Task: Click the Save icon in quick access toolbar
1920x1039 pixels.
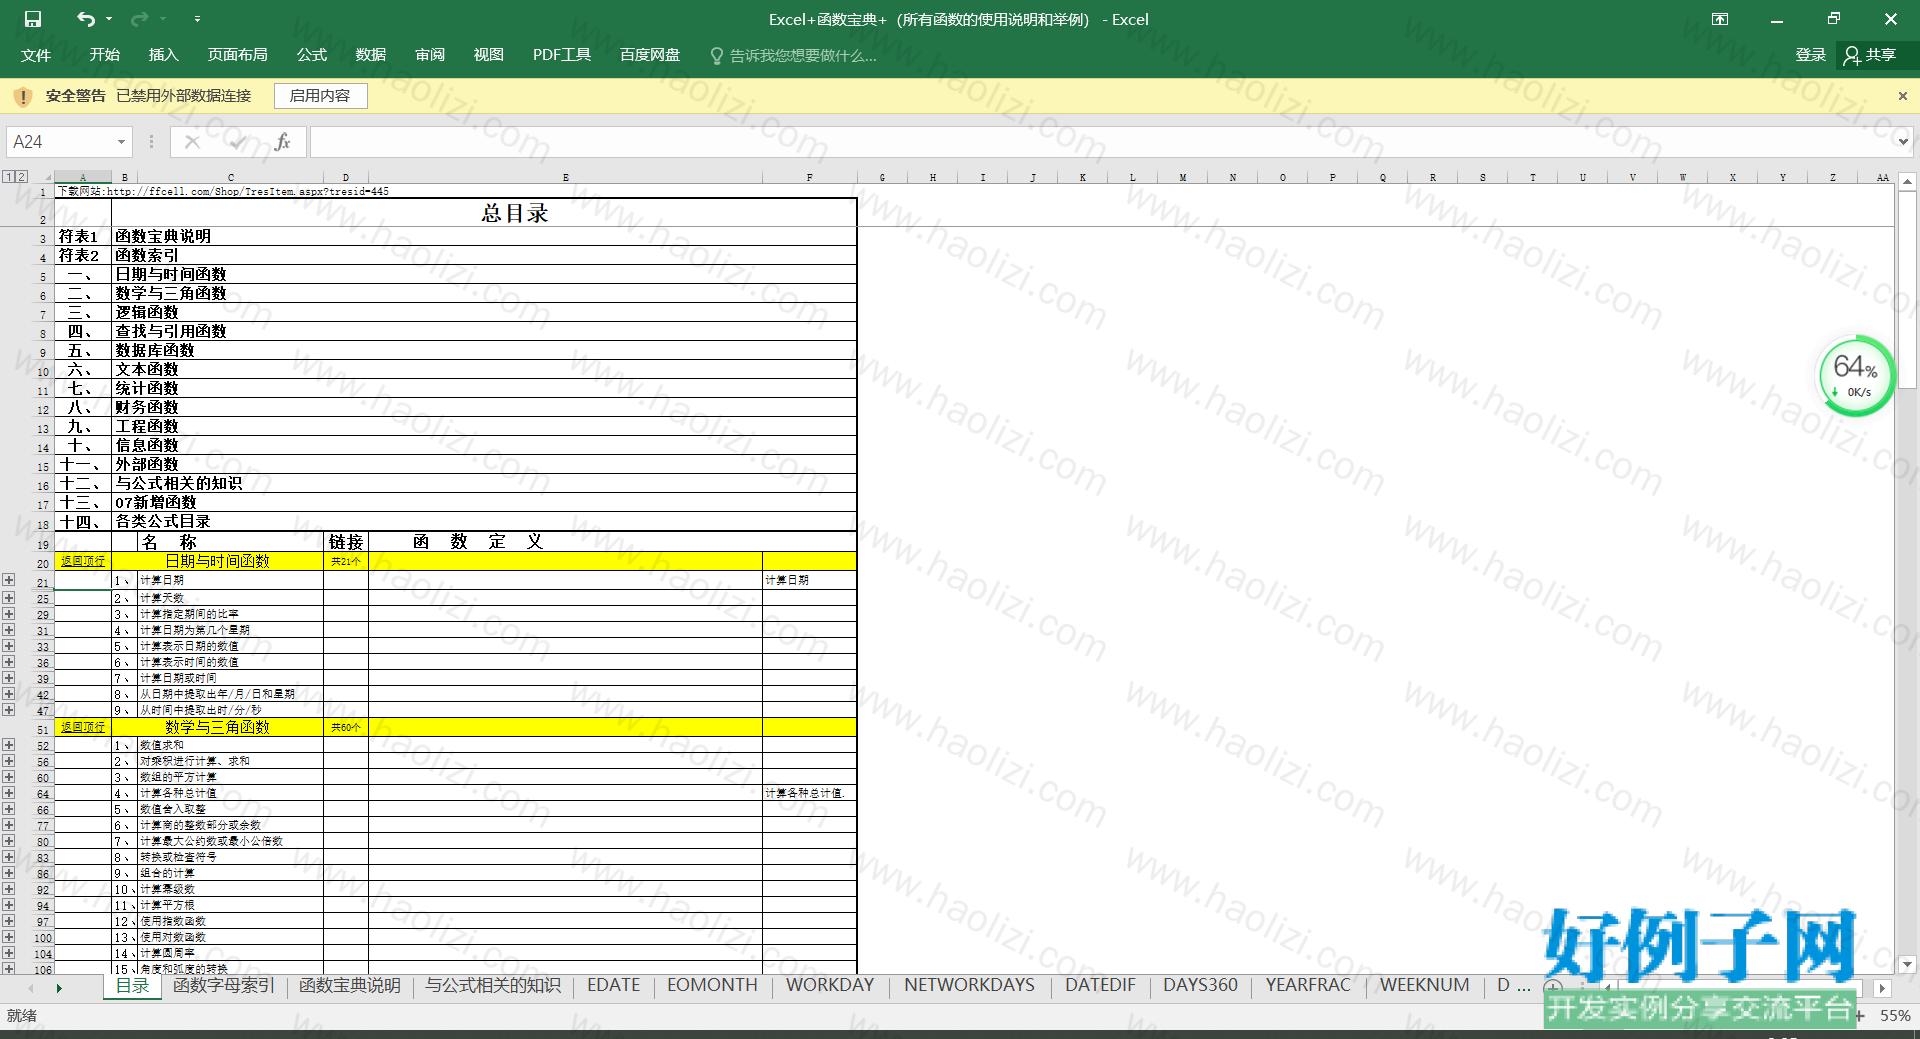Action: (33, 19)
